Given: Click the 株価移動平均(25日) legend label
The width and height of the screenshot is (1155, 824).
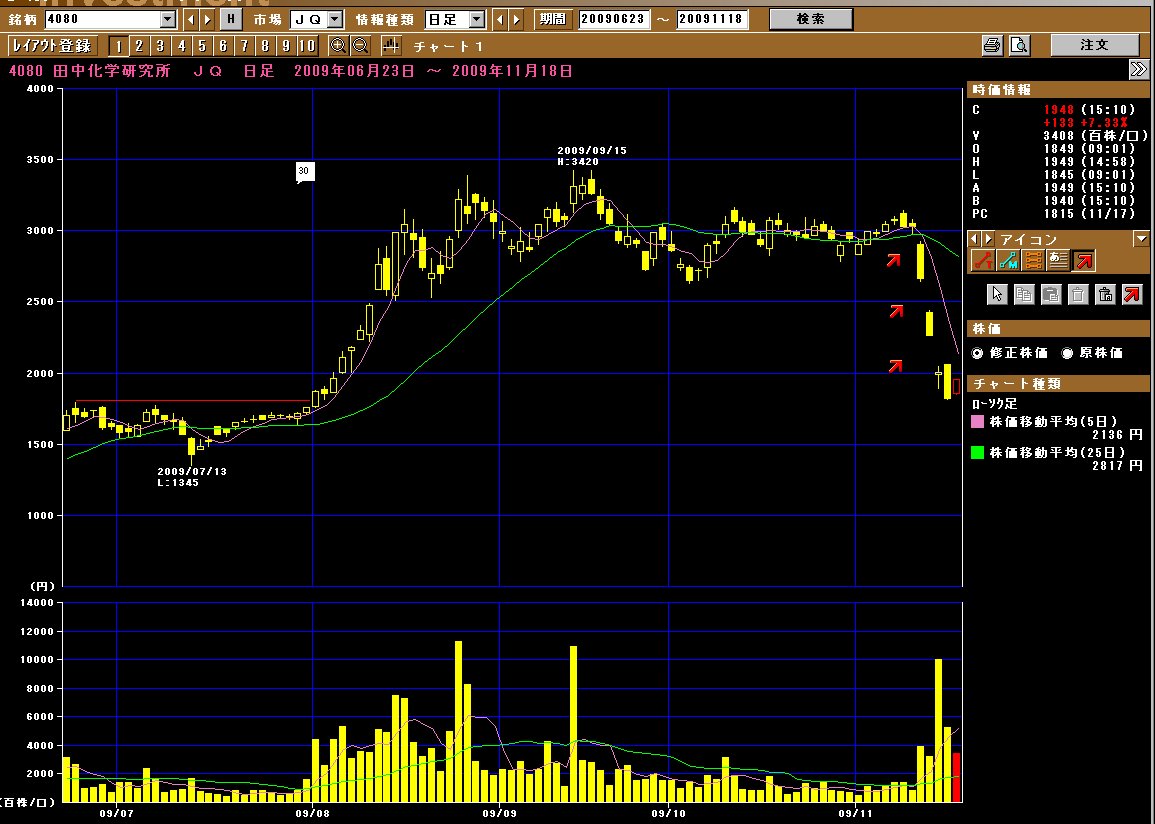Looking at the screenshot, I should coord(1057,453).
